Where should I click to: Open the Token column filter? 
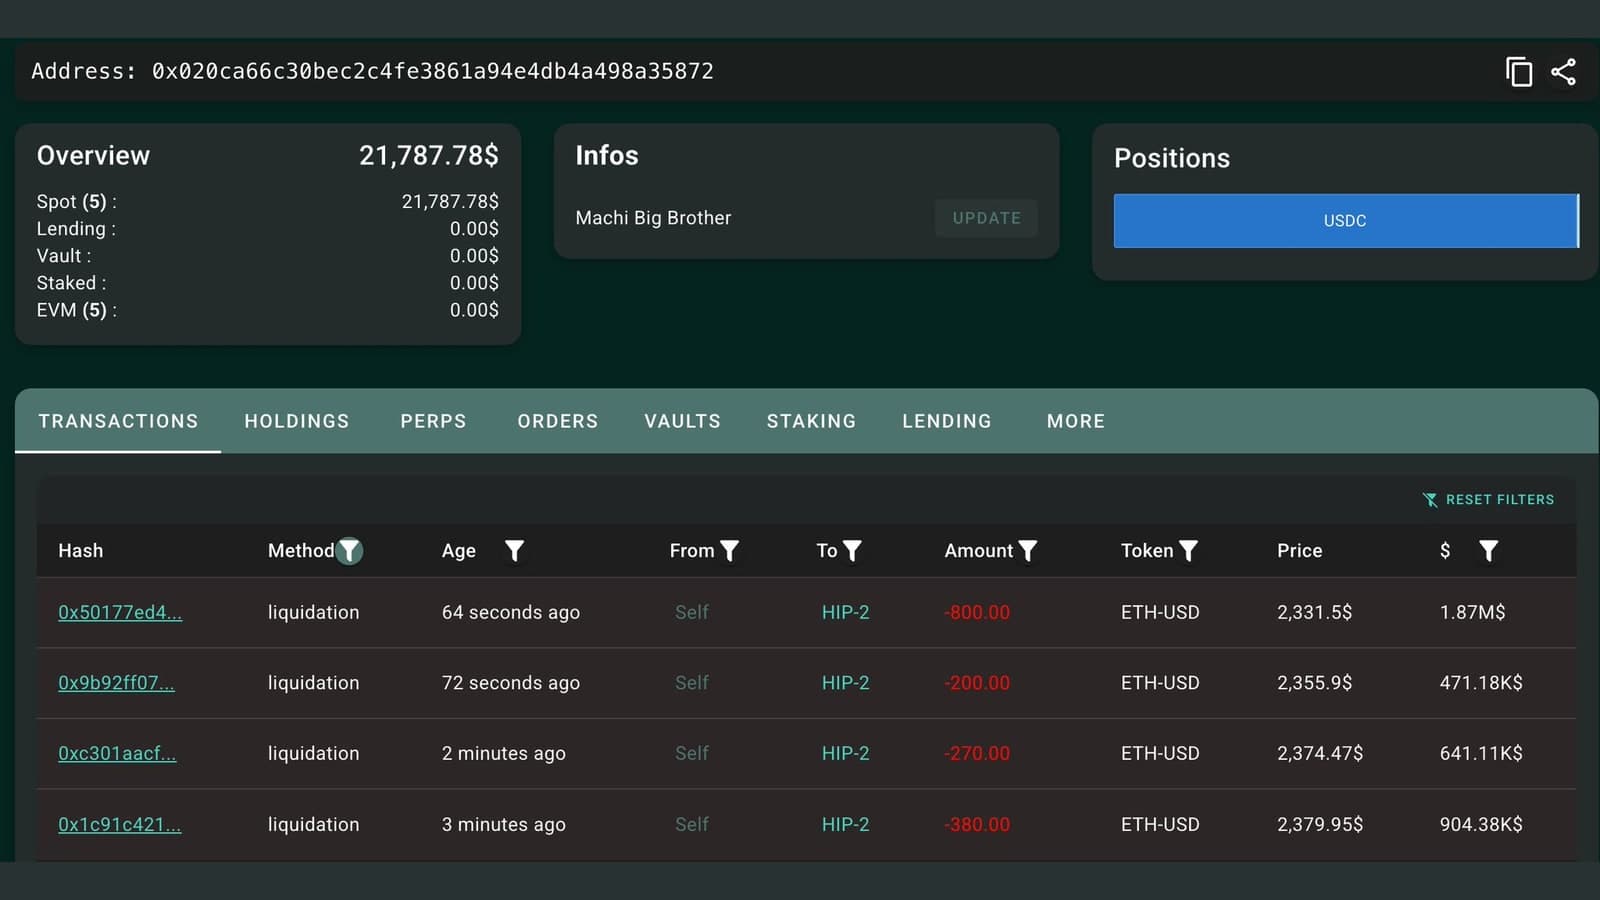(1188, 551)
